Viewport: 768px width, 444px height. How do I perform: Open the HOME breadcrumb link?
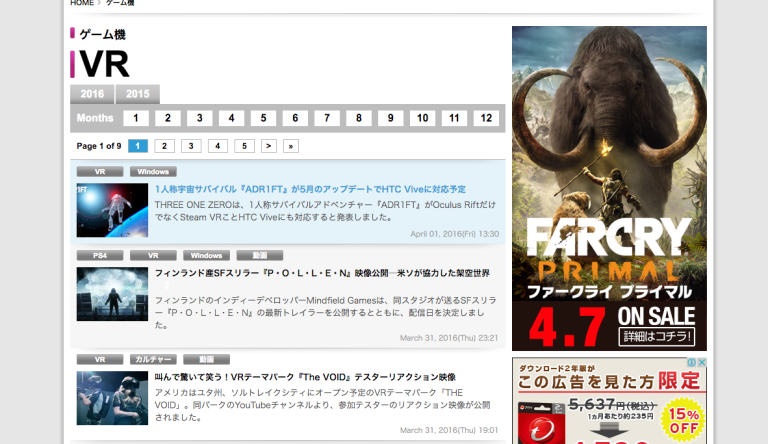pos(82,2)
